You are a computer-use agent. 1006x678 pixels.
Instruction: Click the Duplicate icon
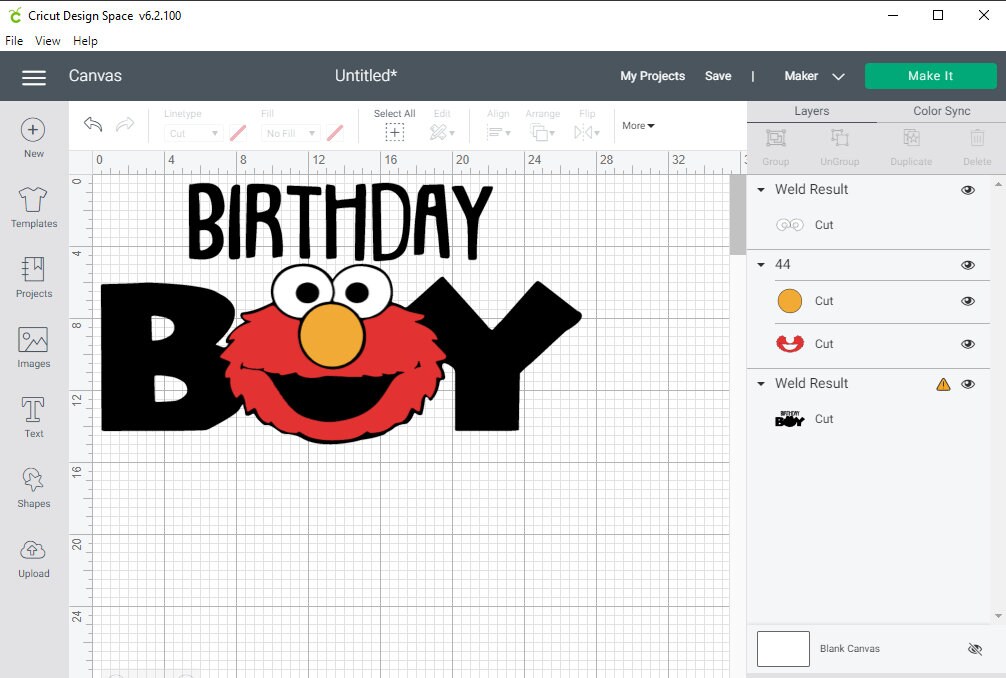[x=911, y=139]
